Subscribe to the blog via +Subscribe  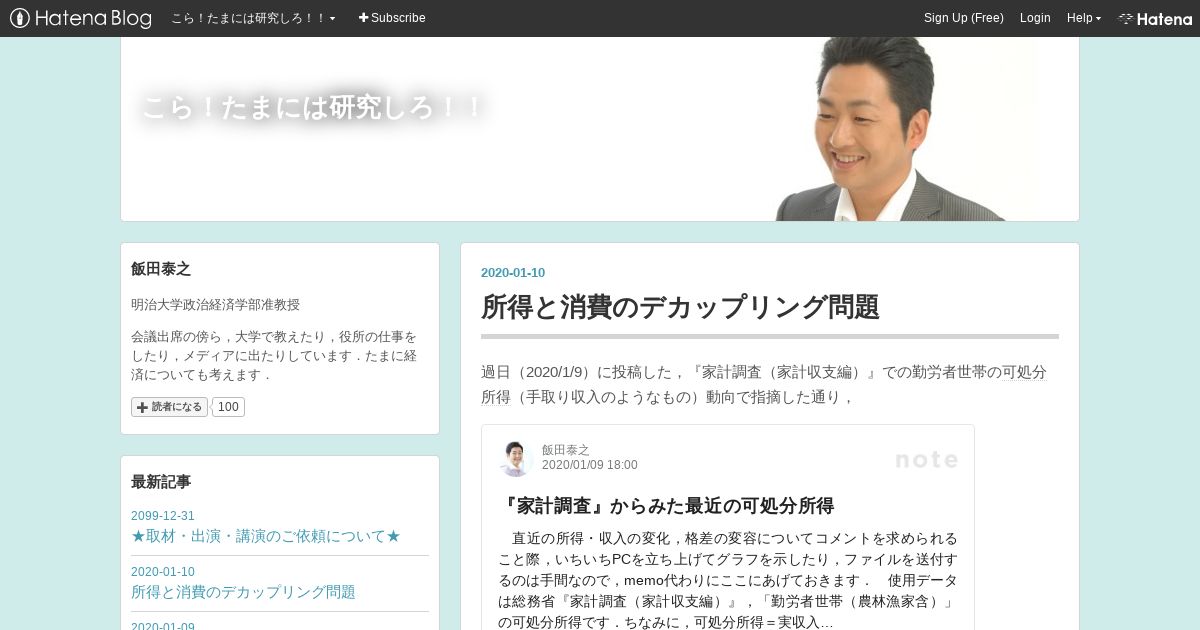tap(392, 18)
